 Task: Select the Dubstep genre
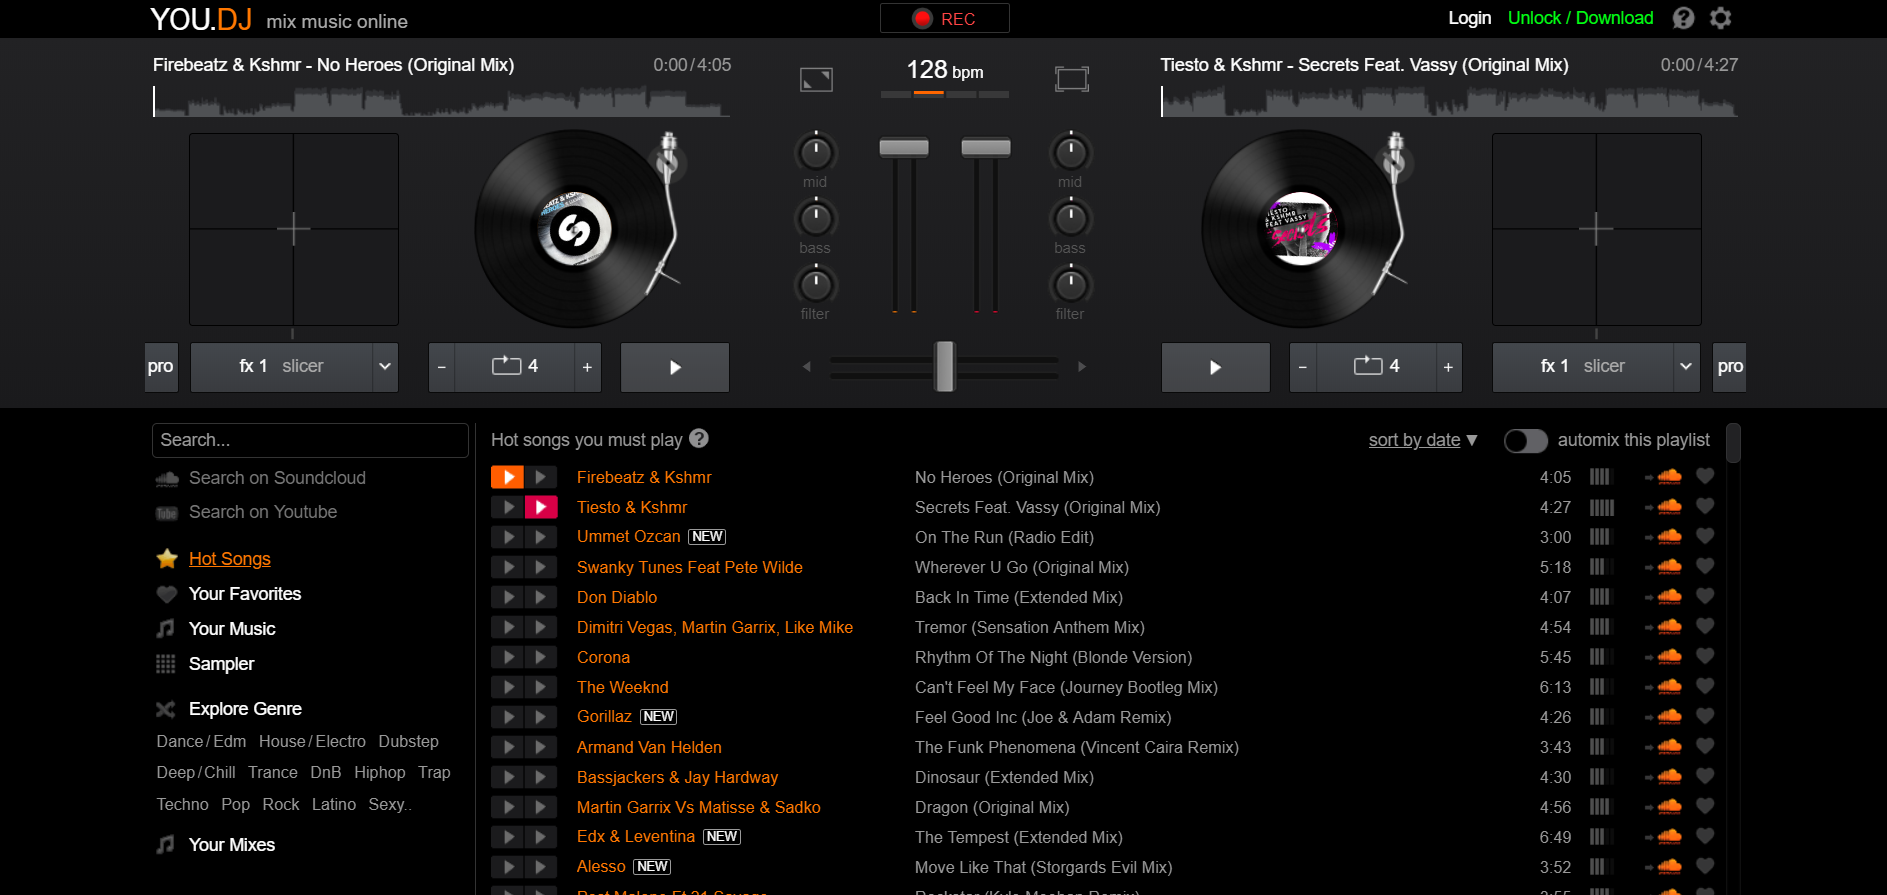click(408, 741)
